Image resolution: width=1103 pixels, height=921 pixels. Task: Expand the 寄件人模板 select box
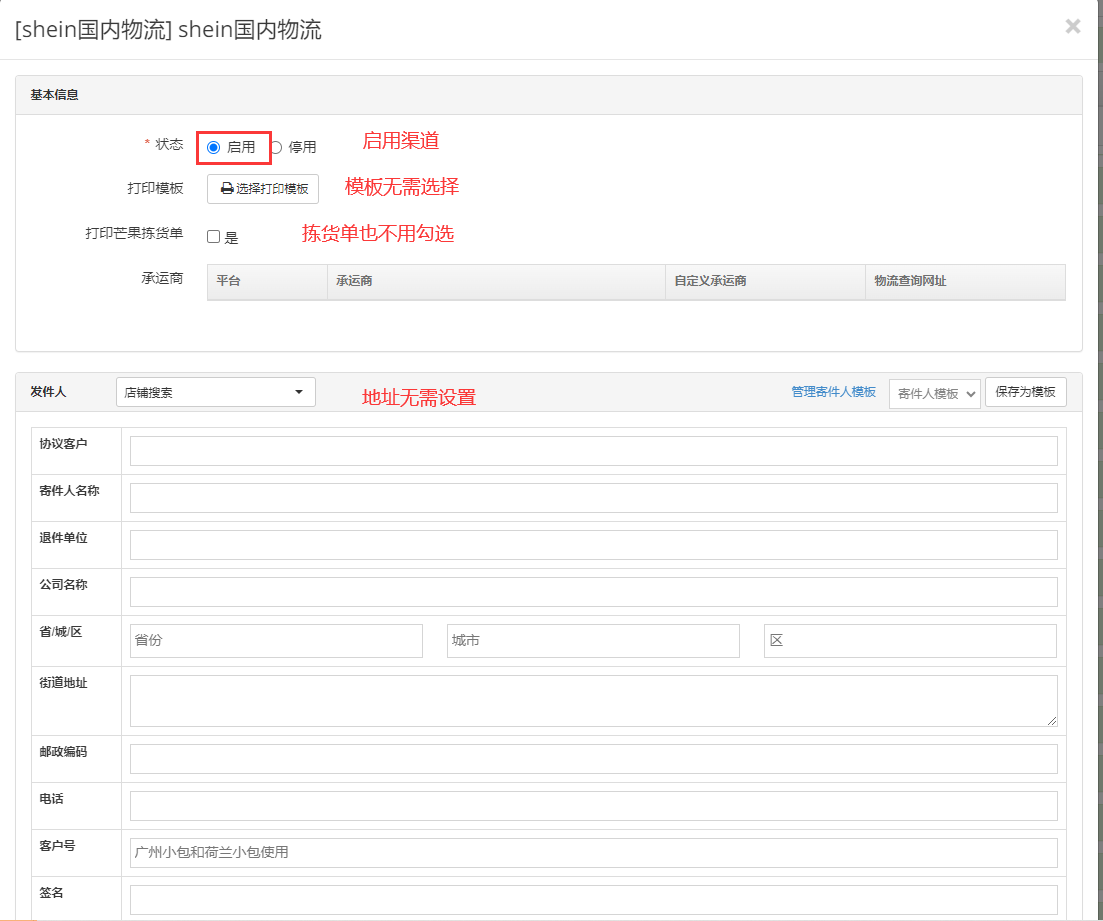(934, 393)
